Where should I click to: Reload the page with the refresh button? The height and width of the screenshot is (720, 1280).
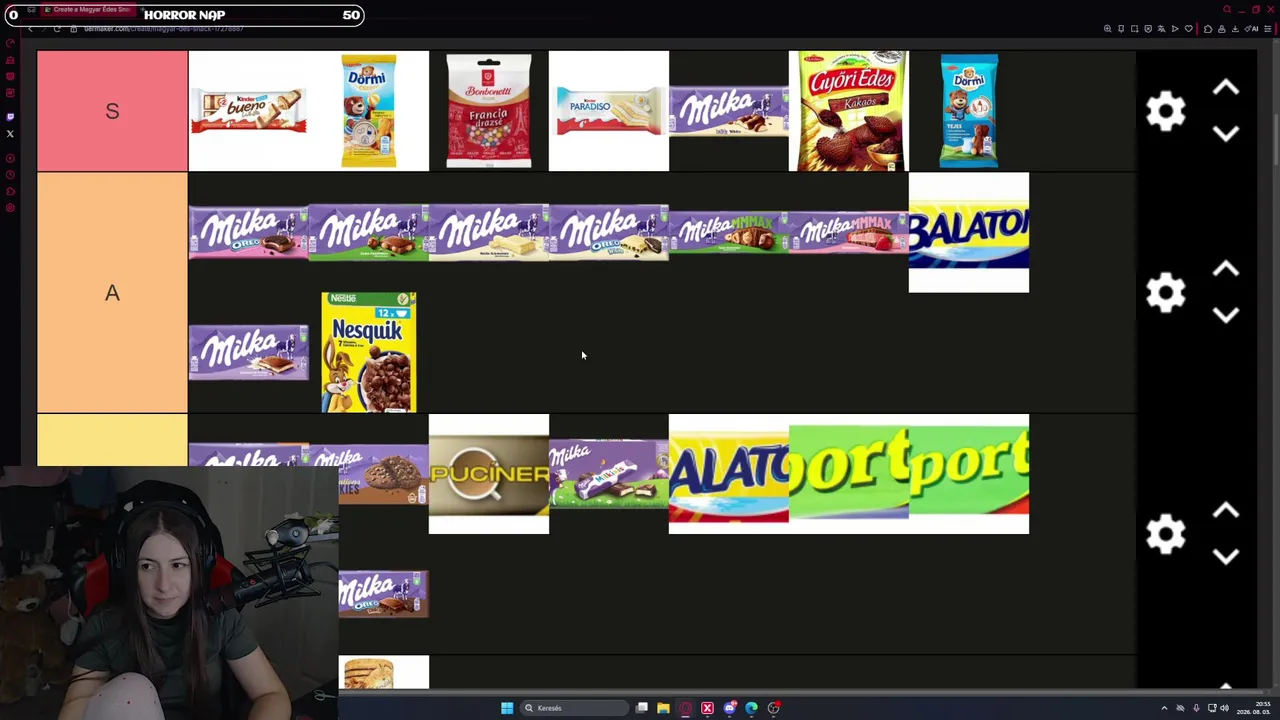[x=57, y=29]
